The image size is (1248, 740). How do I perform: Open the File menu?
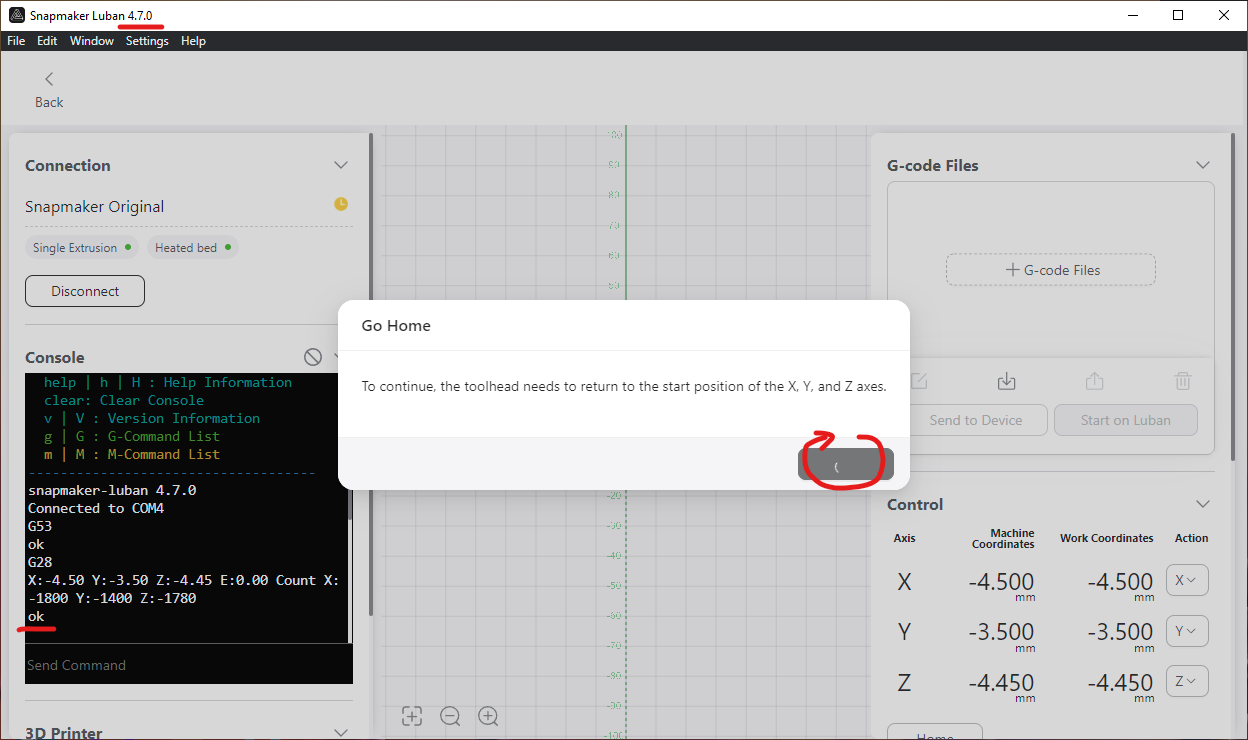[16, 41]
